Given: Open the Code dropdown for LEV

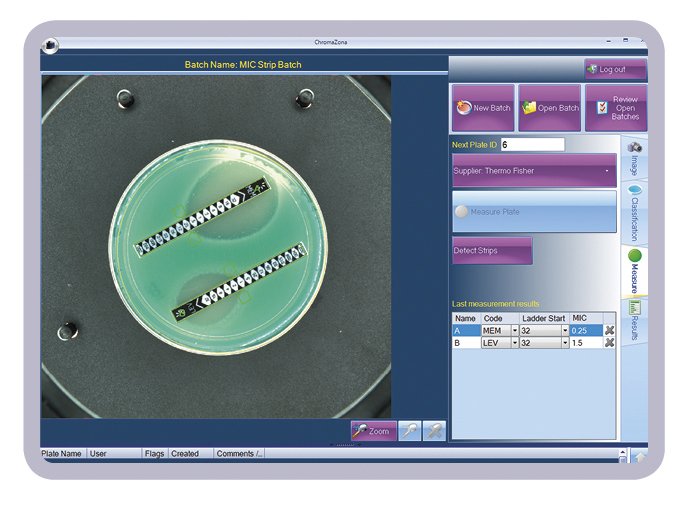Looking at the screenshot, I should (514, 343).
